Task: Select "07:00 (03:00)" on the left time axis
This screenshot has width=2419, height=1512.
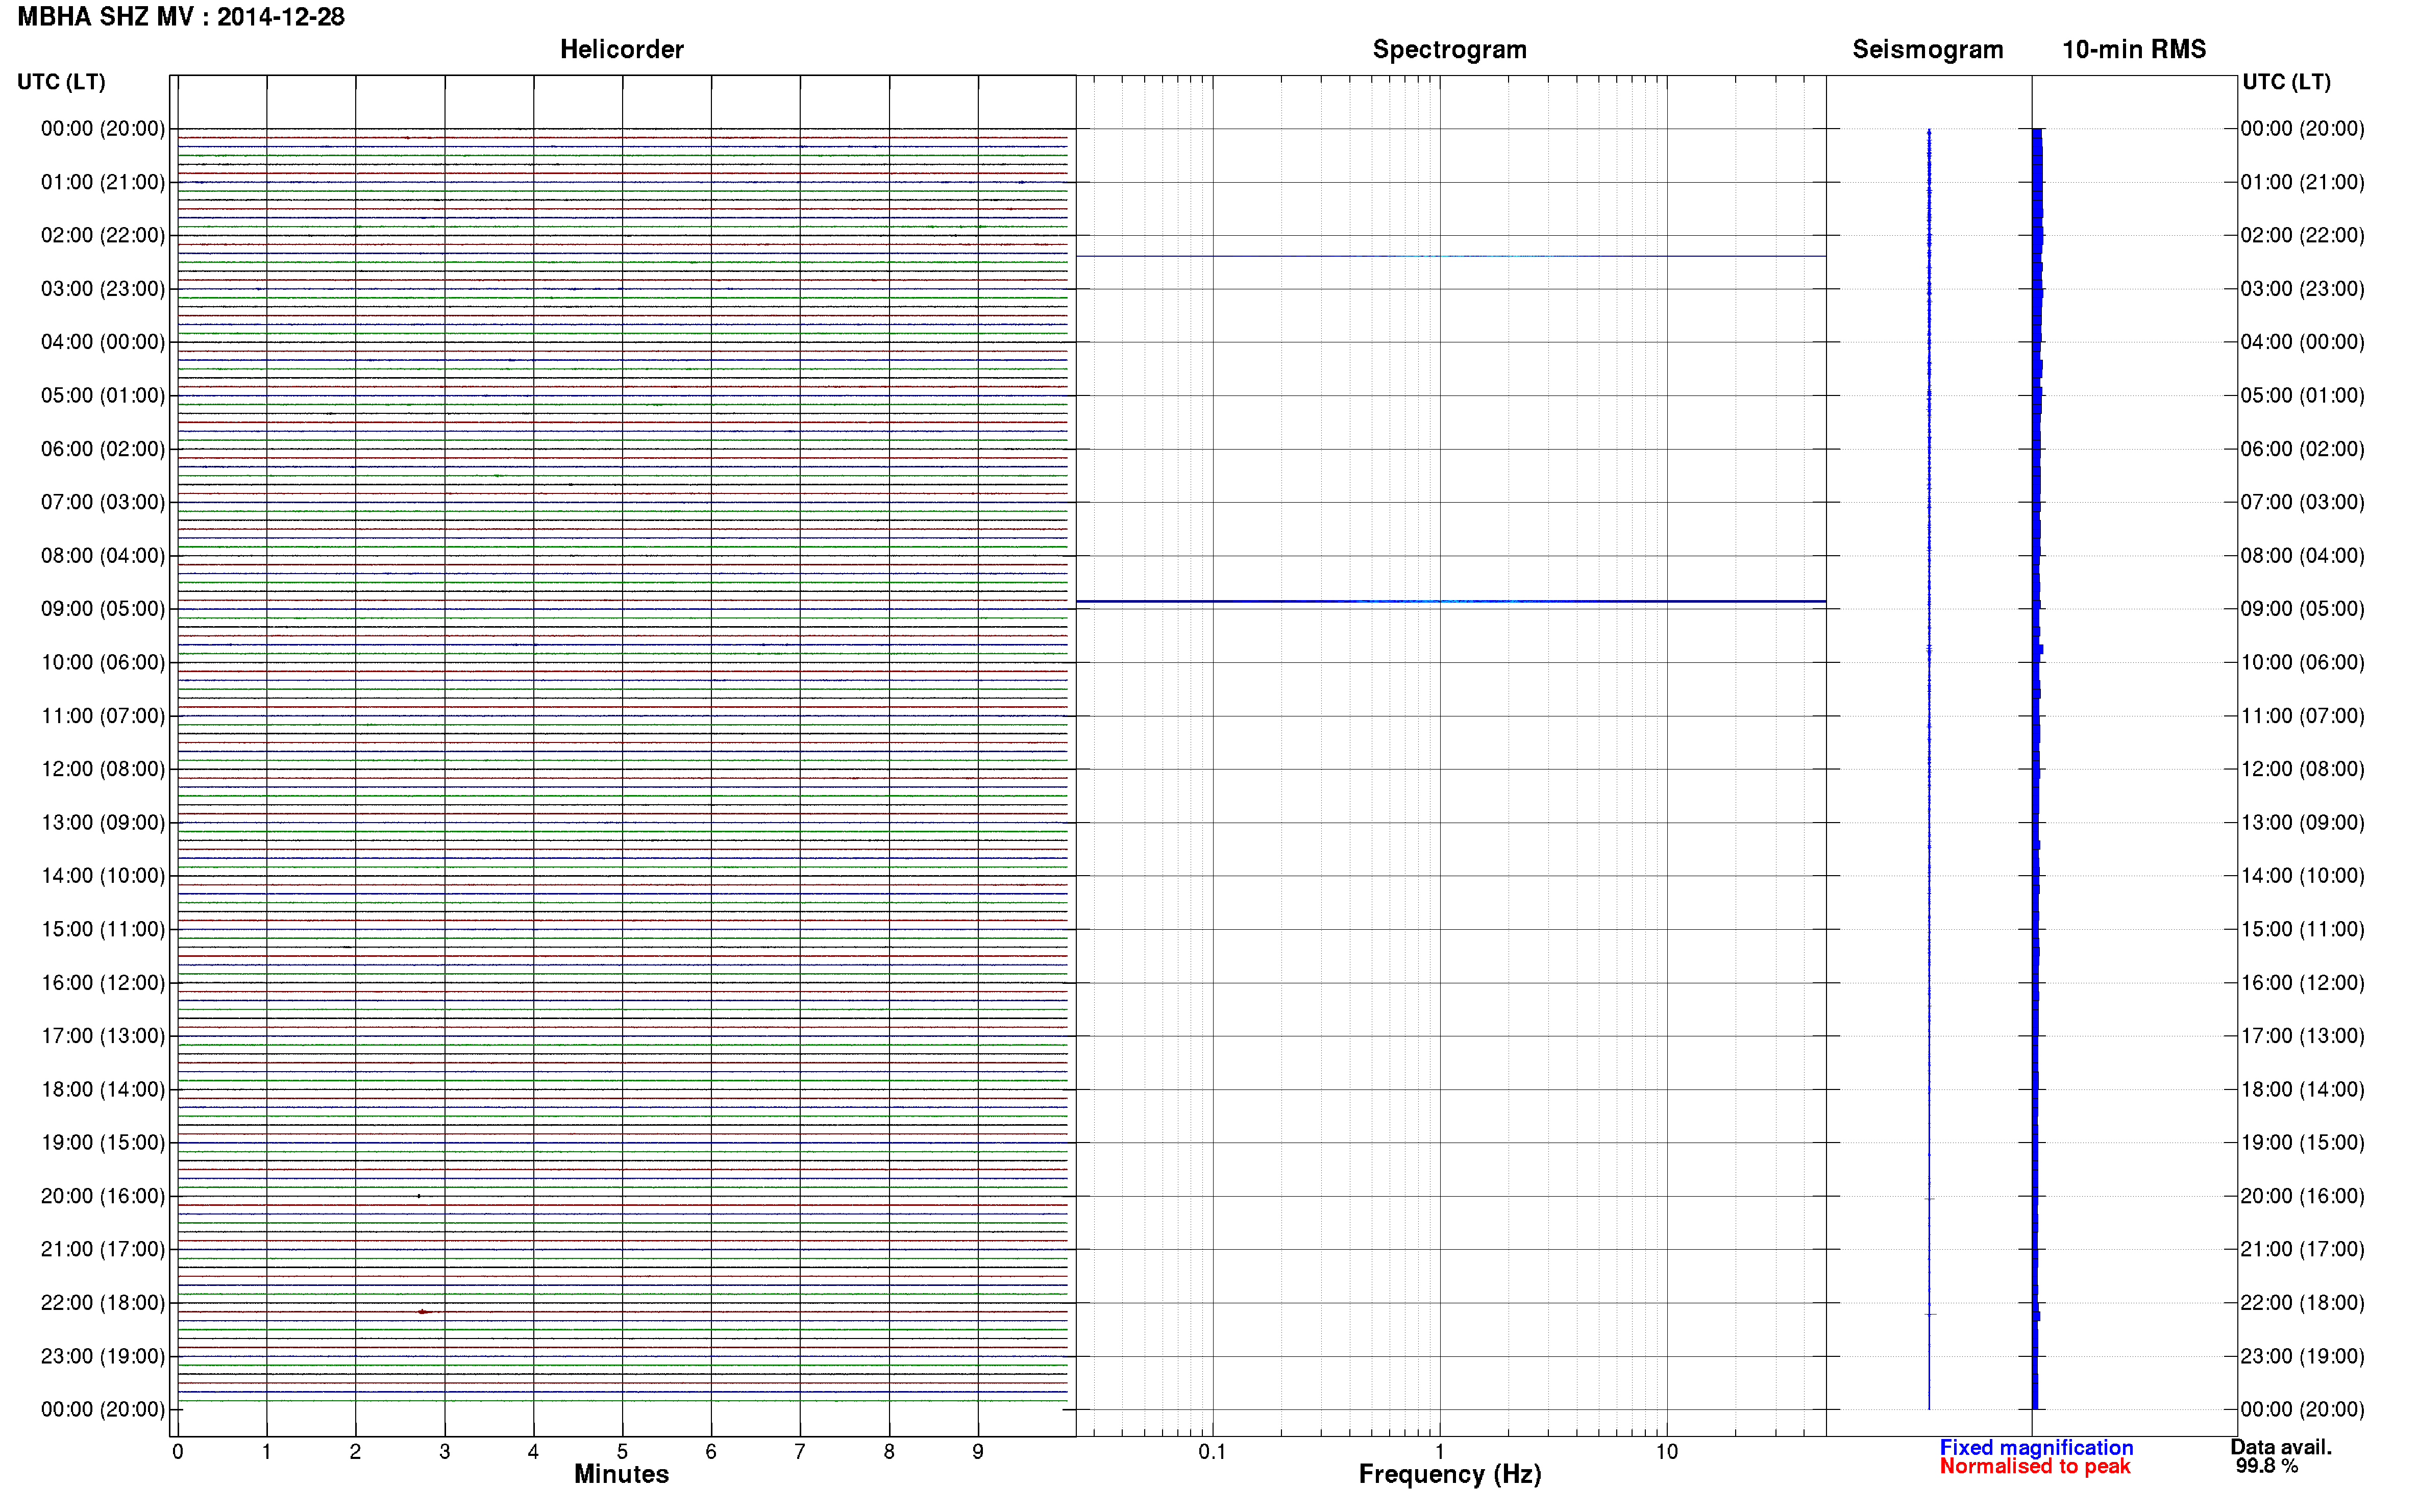Action: tap(103, 502)
